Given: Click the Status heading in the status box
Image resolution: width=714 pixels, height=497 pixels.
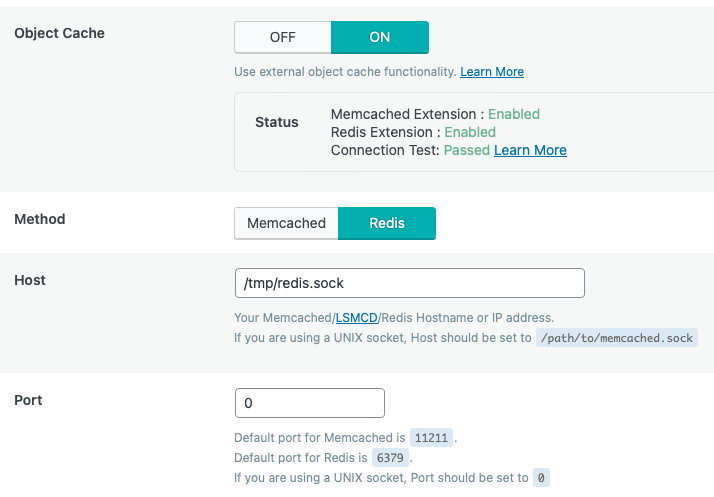Looking at the screenshot, I should point(277,122).
